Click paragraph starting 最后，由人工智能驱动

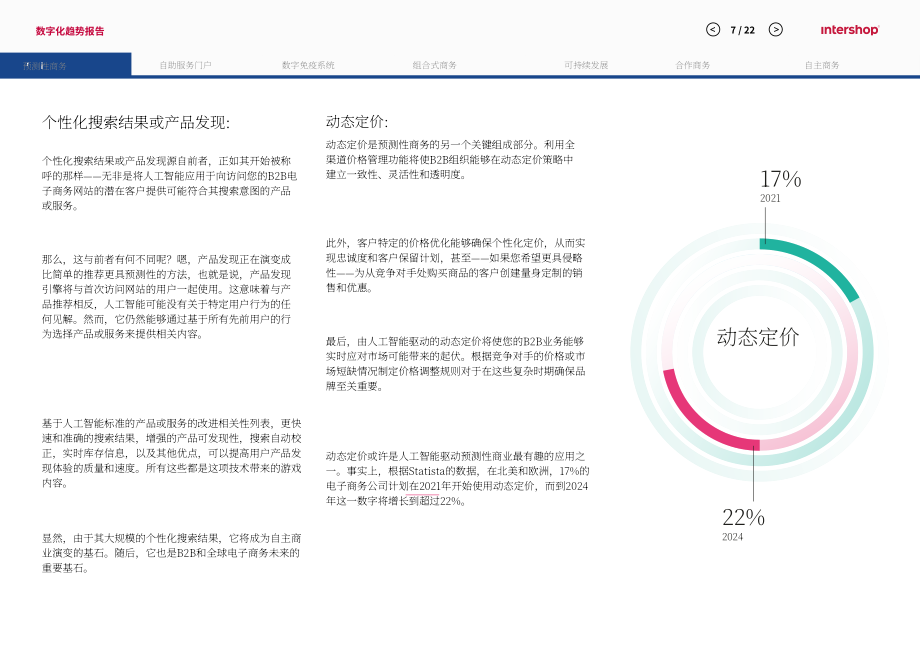point(455,364)
